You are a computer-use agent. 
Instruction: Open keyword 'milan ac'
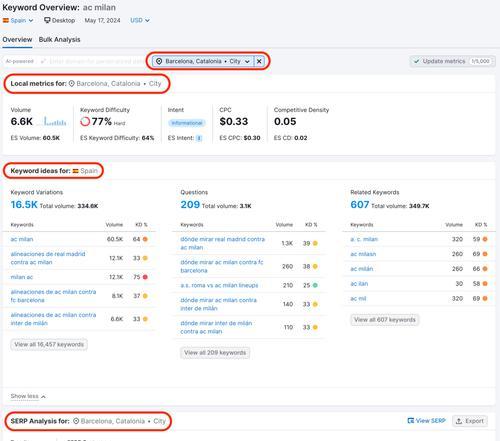click(22, 277)
